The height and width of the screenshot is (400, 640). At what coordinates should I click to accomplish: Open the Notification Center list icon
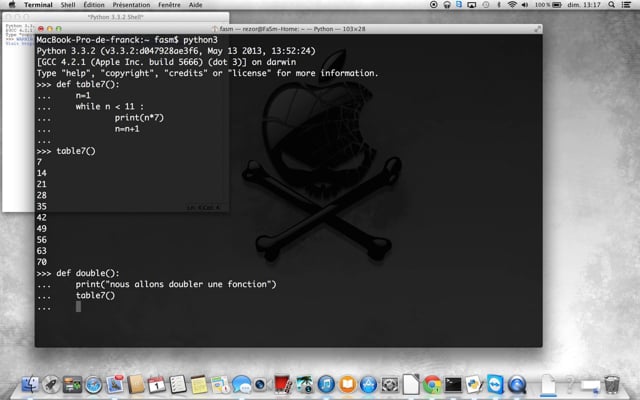point(626,5)
